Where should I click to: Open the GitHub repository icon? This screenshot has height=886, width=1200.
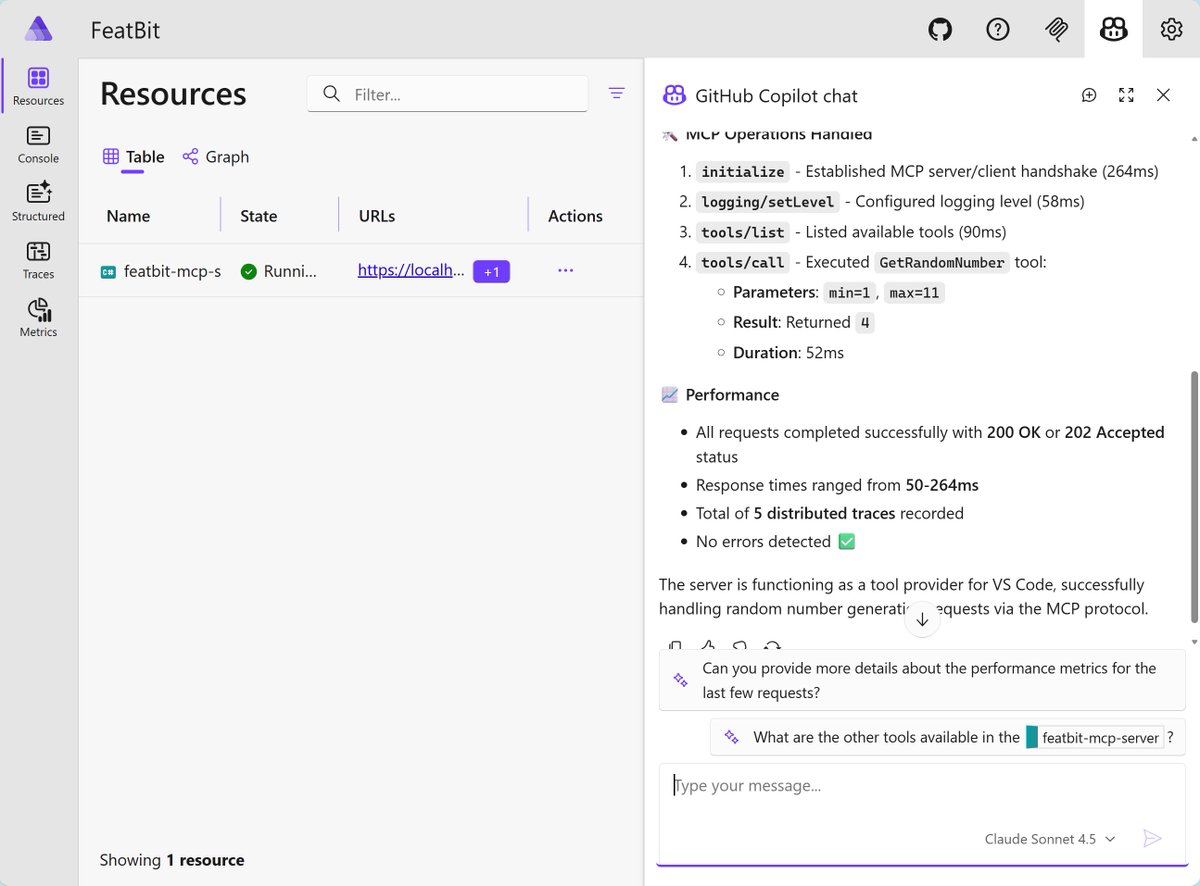pos(940,30)
